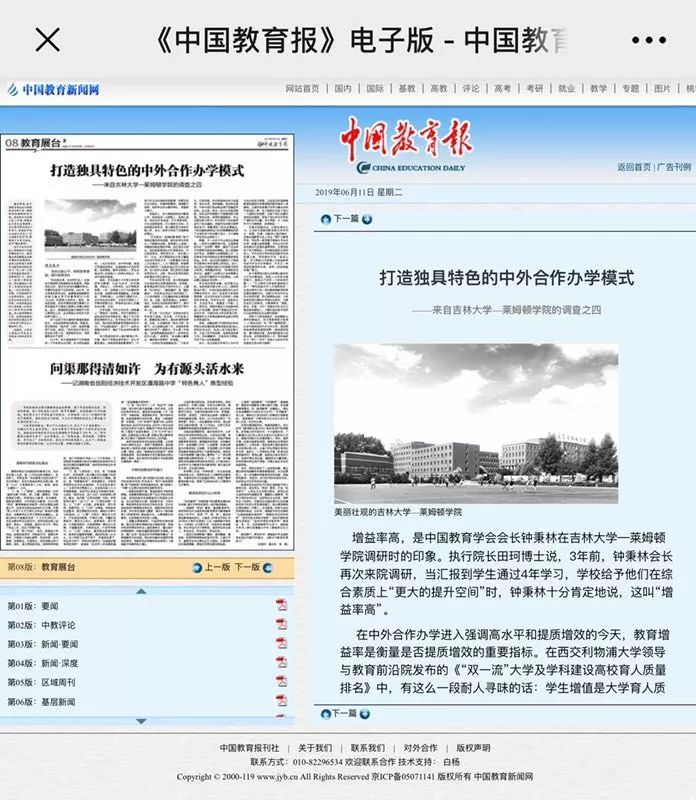696x800 pixels.
Task: Close the page with the X icon
Action: [x=47, y=39]
